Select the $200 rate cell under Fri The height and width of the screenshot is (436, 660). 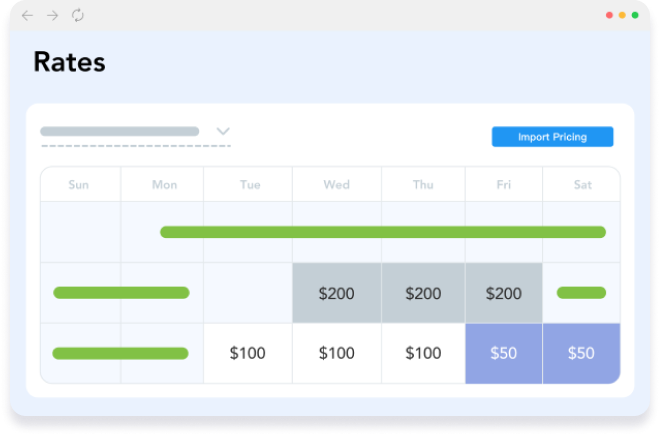(x=503, y=294)
